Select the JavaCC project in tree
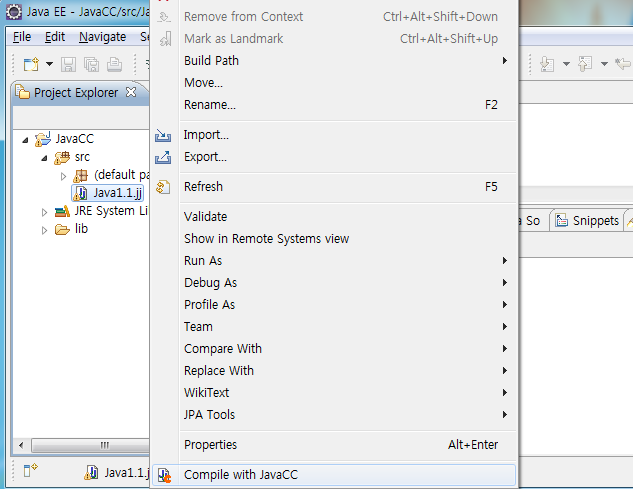Screen dimensions: 633x489 pos(65,139)
